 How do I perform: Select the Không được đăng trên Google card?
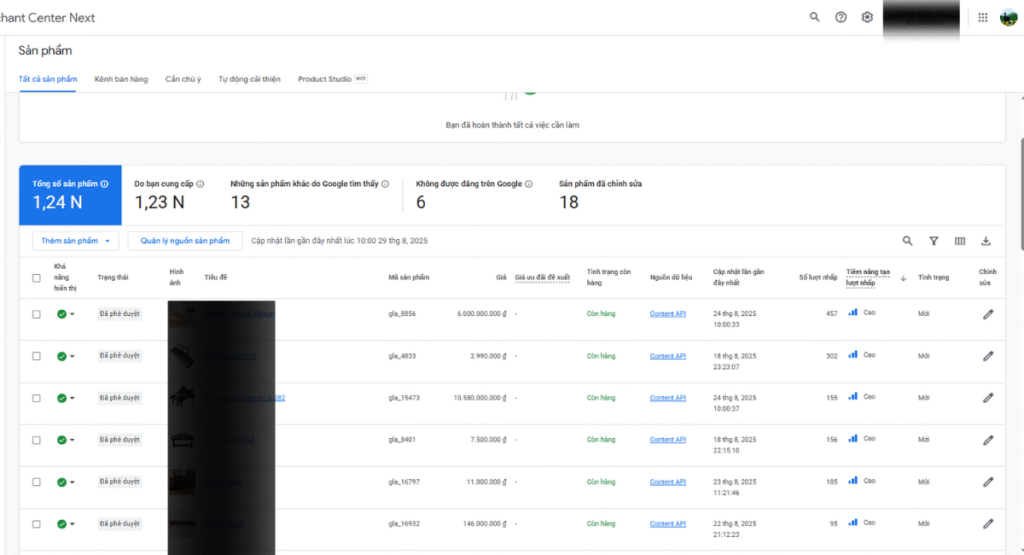pos(474,194)
